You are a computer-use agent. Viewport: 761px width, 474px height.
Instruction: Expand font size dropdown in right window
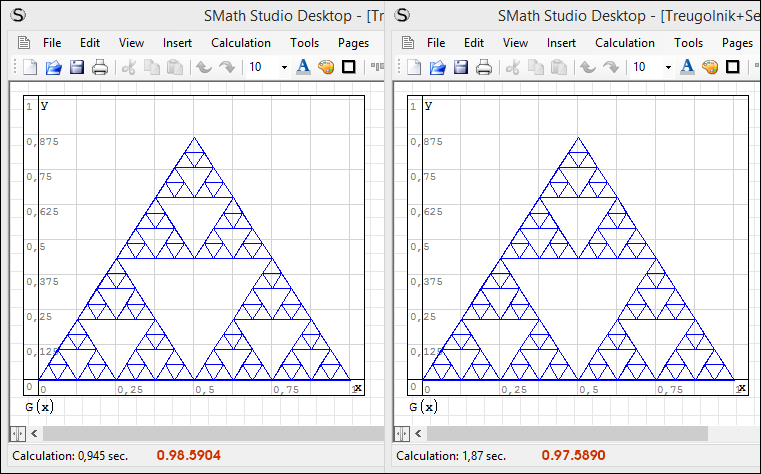pos(668,67)
